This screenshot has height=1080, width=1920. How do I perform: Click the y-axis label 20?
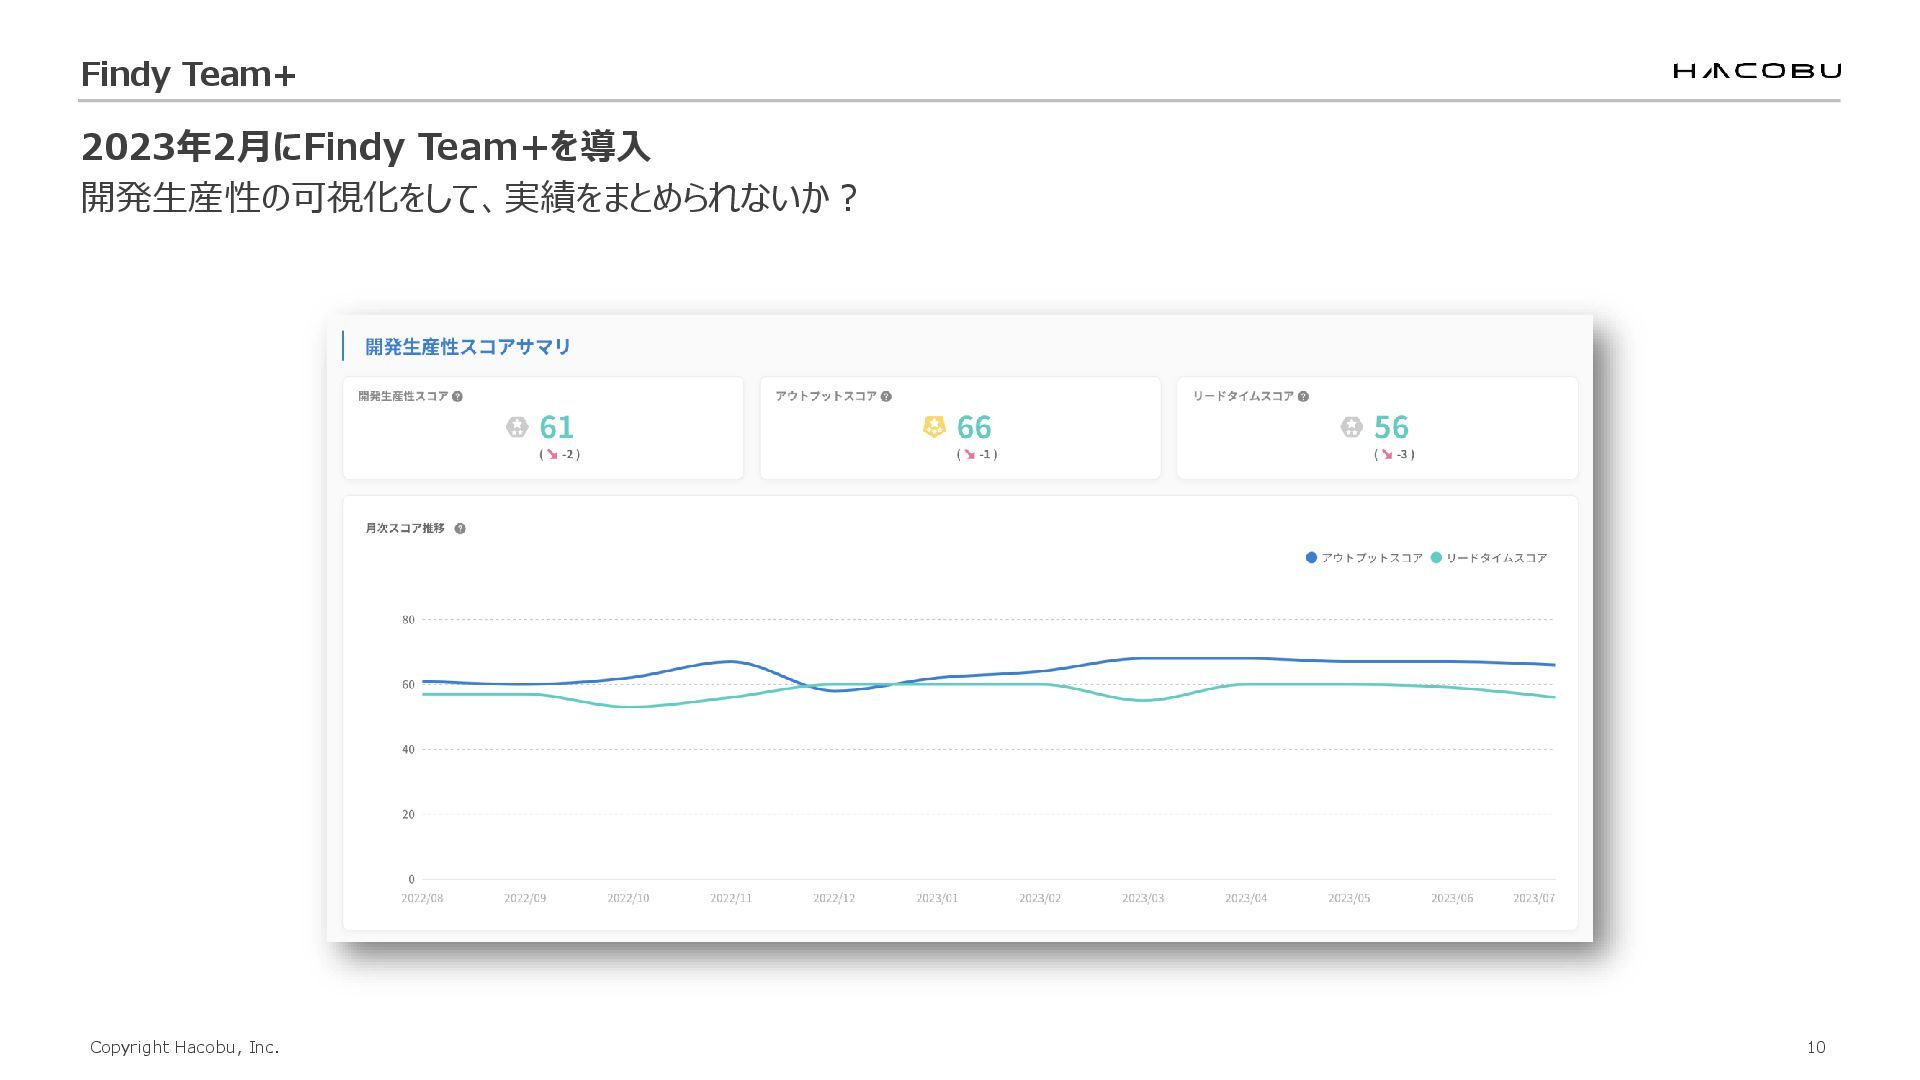tap(408, 815)
